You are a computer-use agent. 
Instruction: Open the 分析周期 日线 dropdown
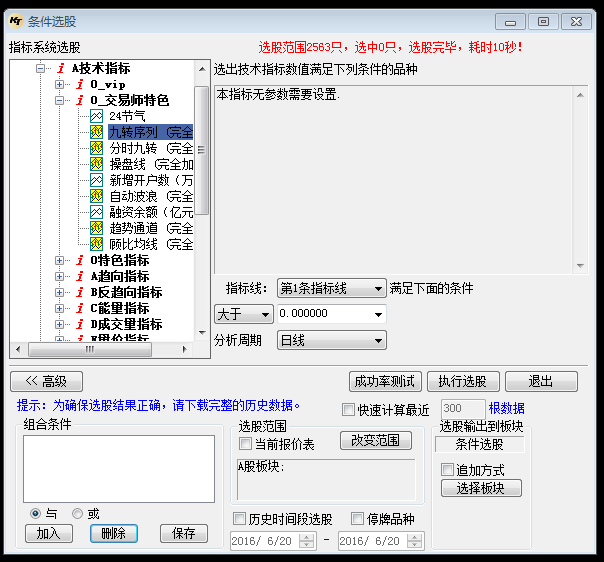[331, 340]
